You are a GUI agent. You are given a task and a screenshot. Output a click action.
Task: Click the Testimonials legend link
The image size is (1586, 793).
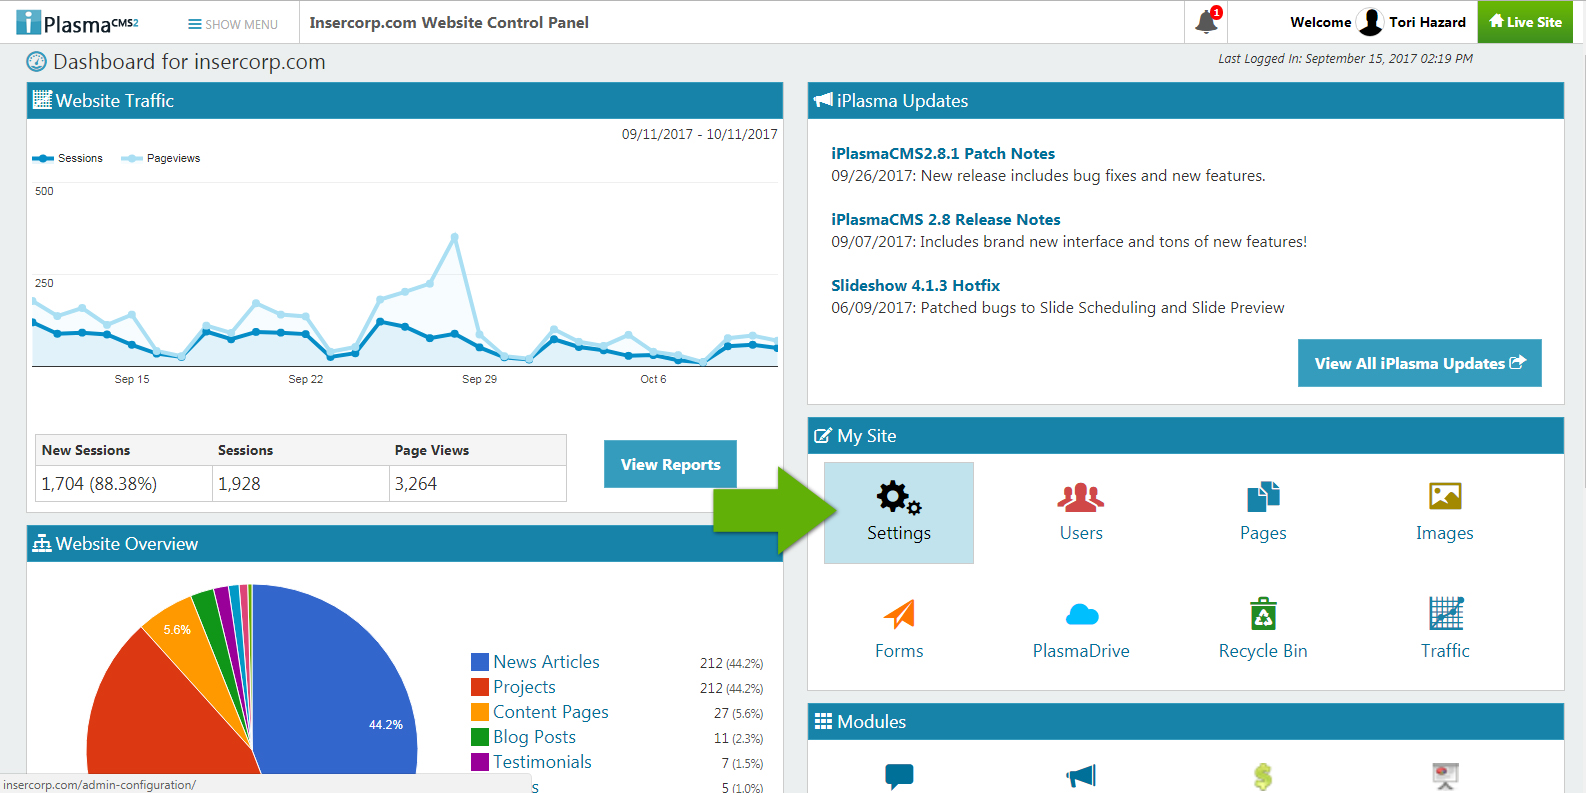pyautogui.click(x=542, y=762)
